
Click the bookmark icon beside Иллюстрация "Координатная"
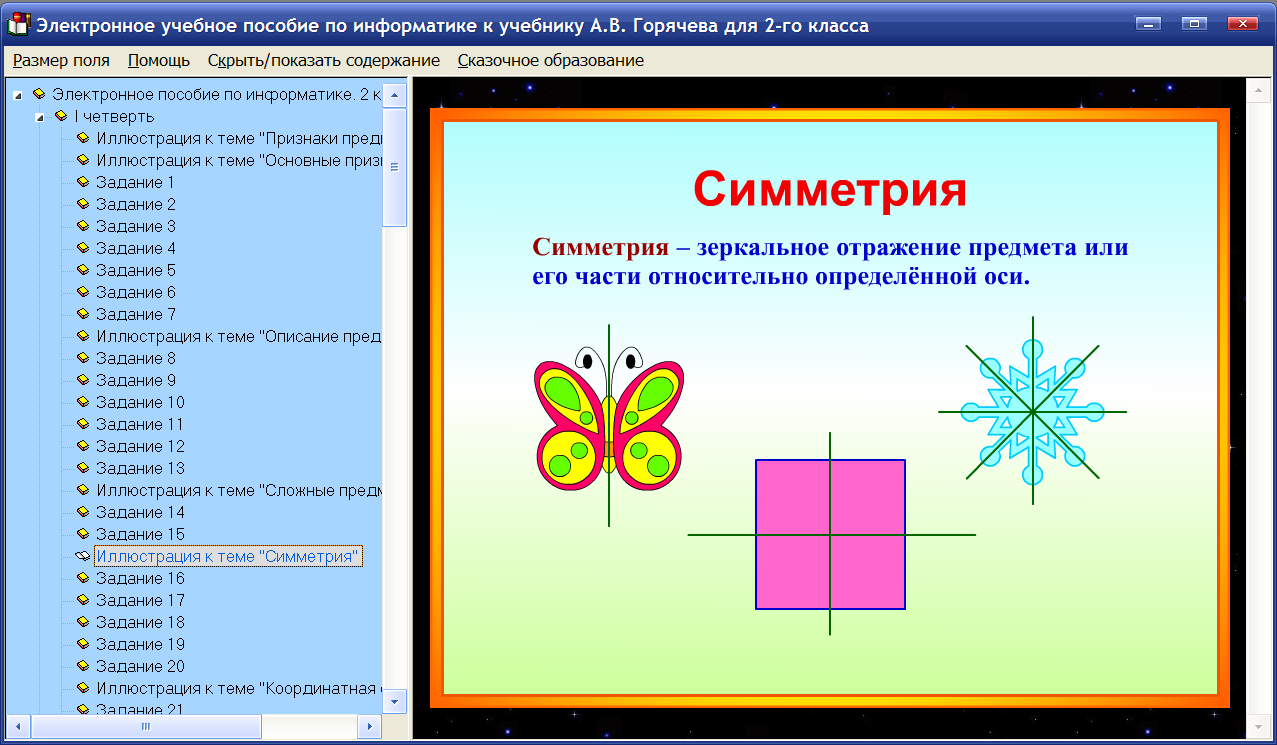click(81, 688)
